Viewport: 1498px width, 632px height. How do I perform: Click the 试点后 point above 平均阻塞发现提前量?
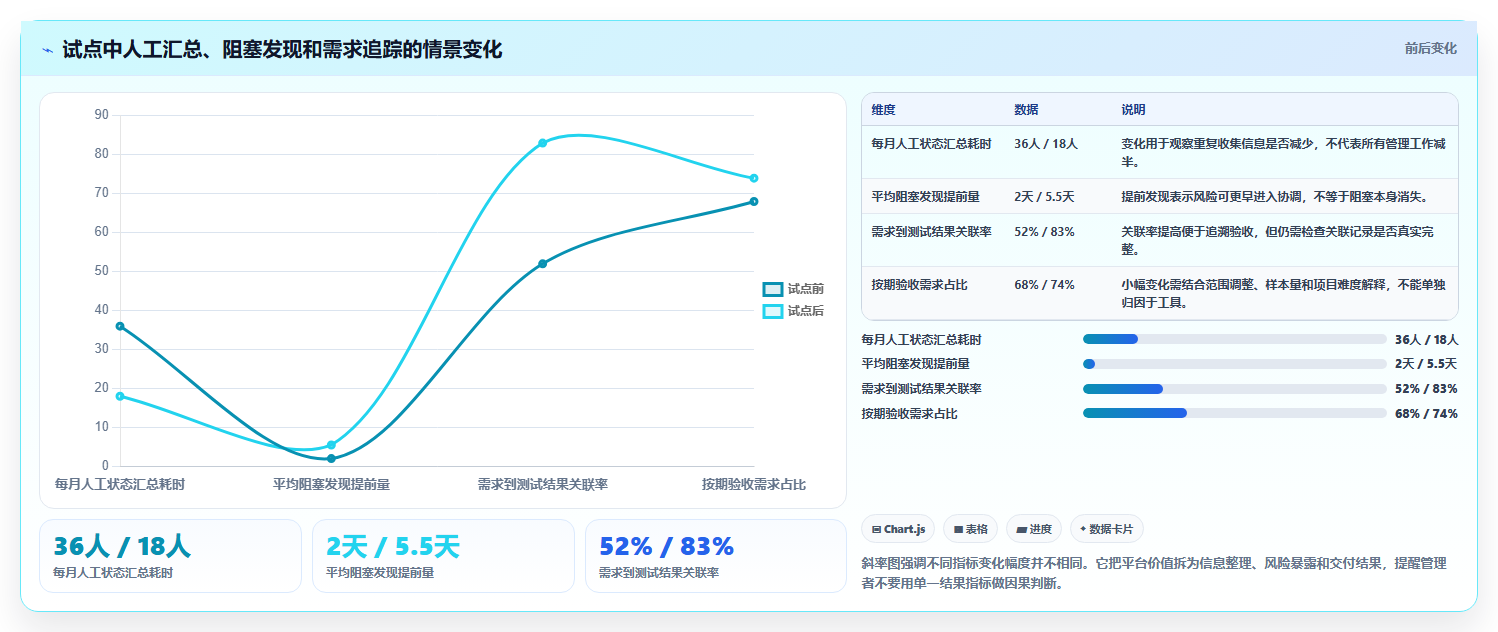(331, 445)
